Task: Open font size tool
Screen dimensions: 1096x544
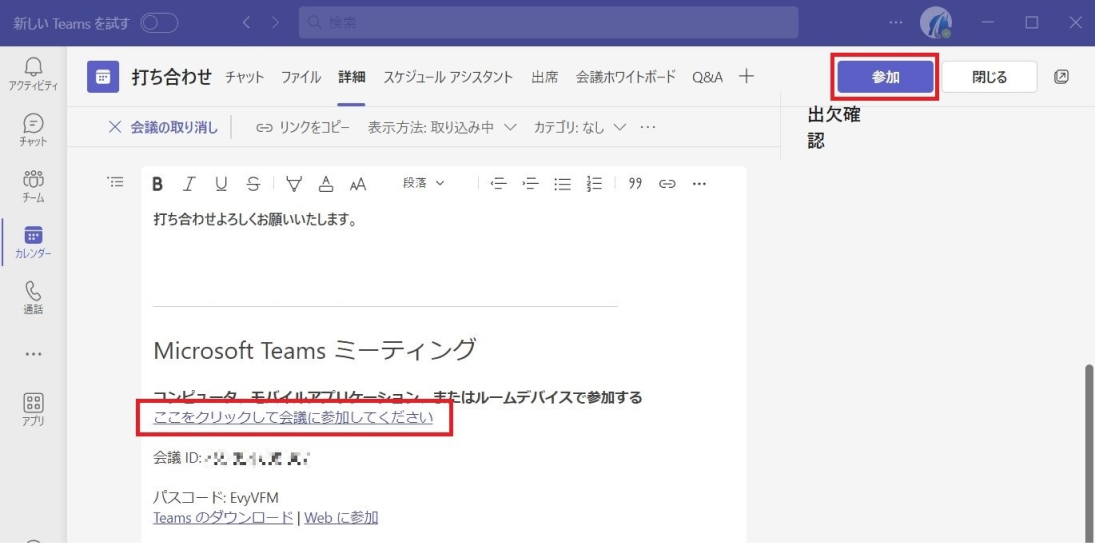Action: pos(358,184)
